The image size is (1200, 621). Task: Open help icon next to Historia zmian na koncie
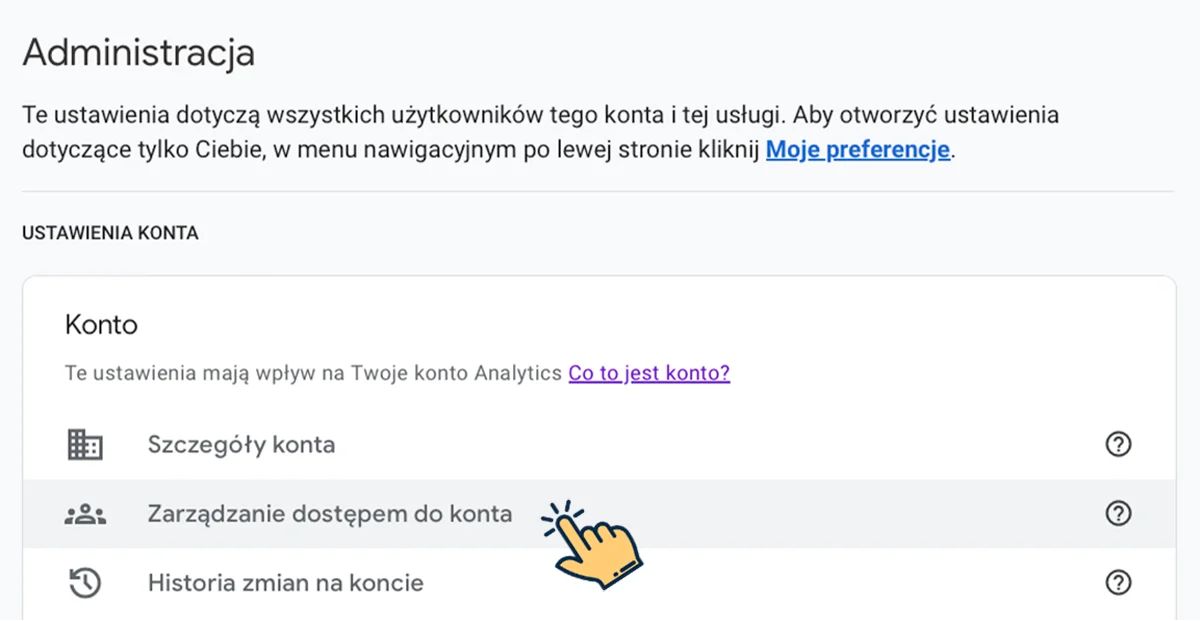[x=1118, y=582]
